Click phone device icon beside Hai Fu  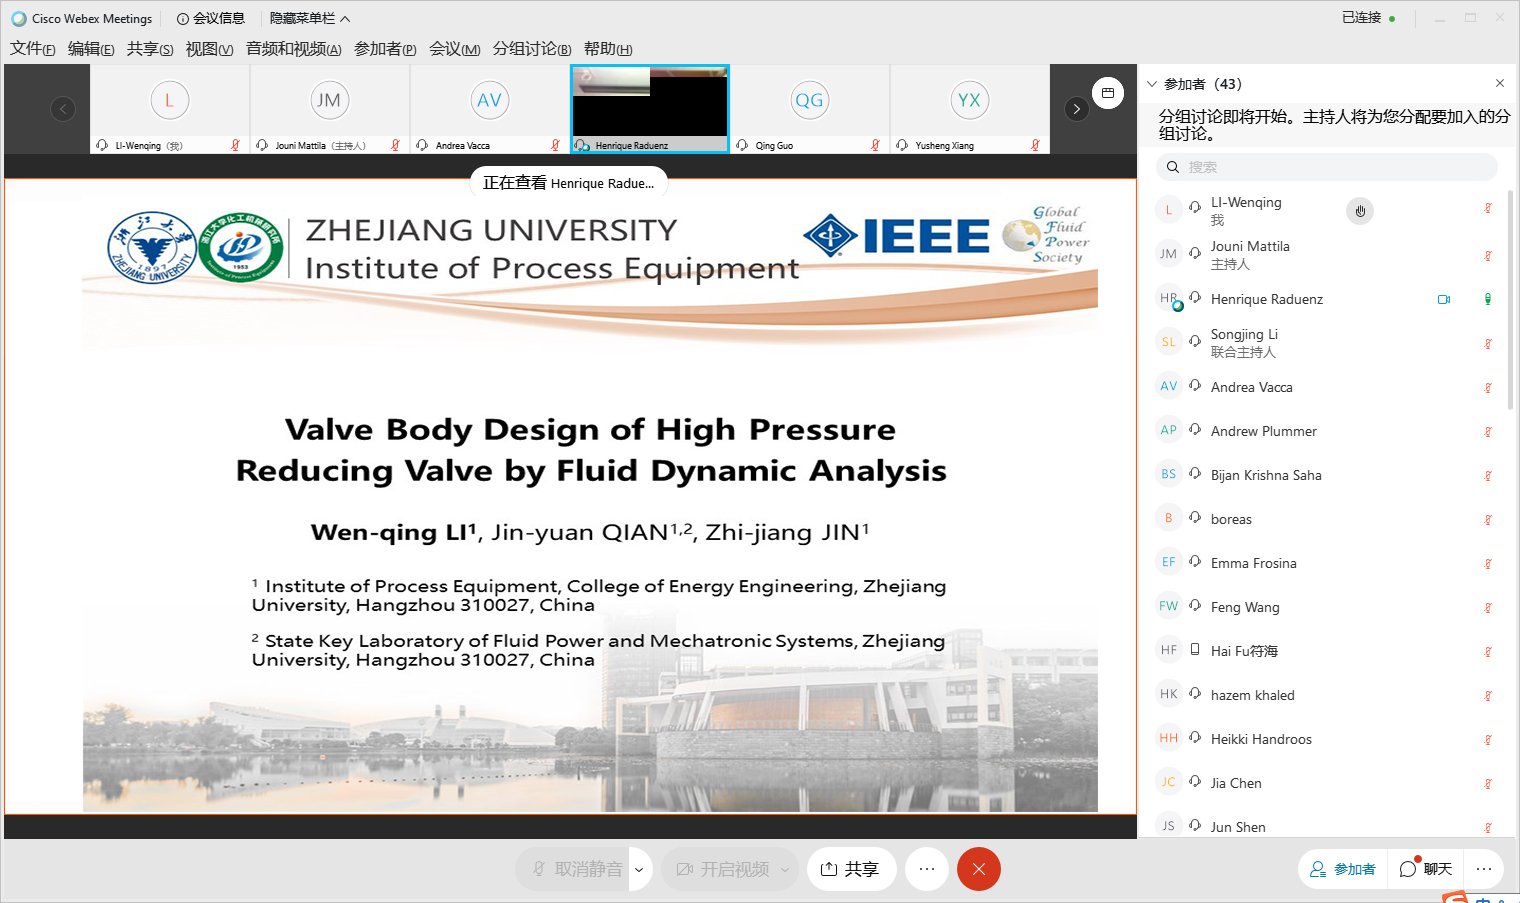pos(1195,649)
